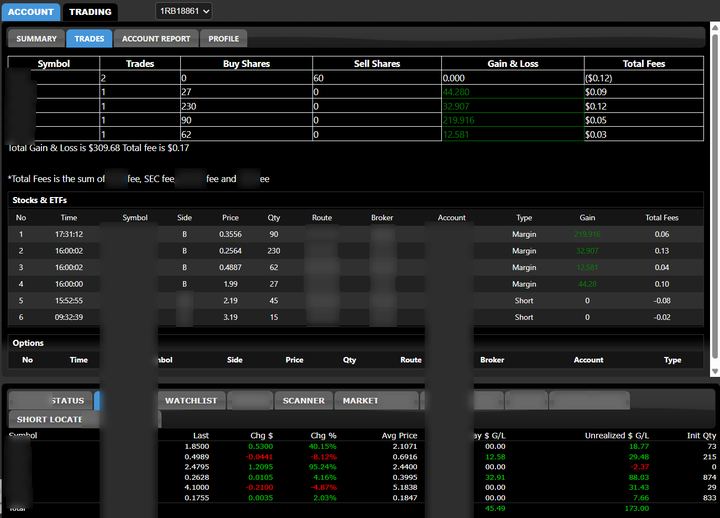This screenshot has width=720, height=518.
Task: Click the price 0.3556 cell
Action: 230,234
